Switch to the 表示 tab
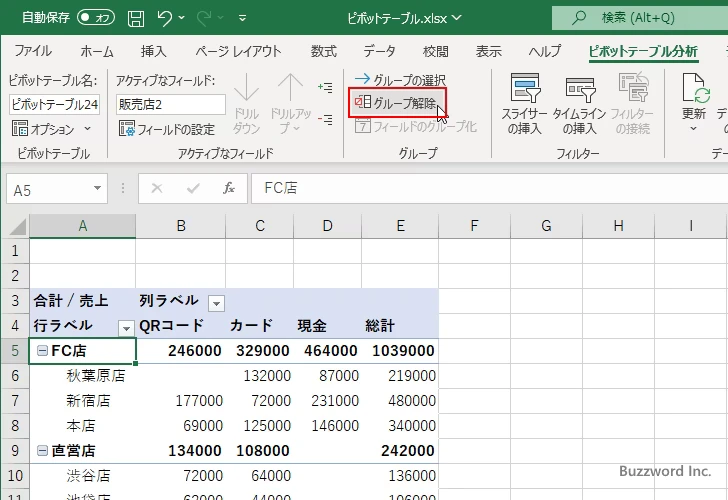 pos(488,51)
